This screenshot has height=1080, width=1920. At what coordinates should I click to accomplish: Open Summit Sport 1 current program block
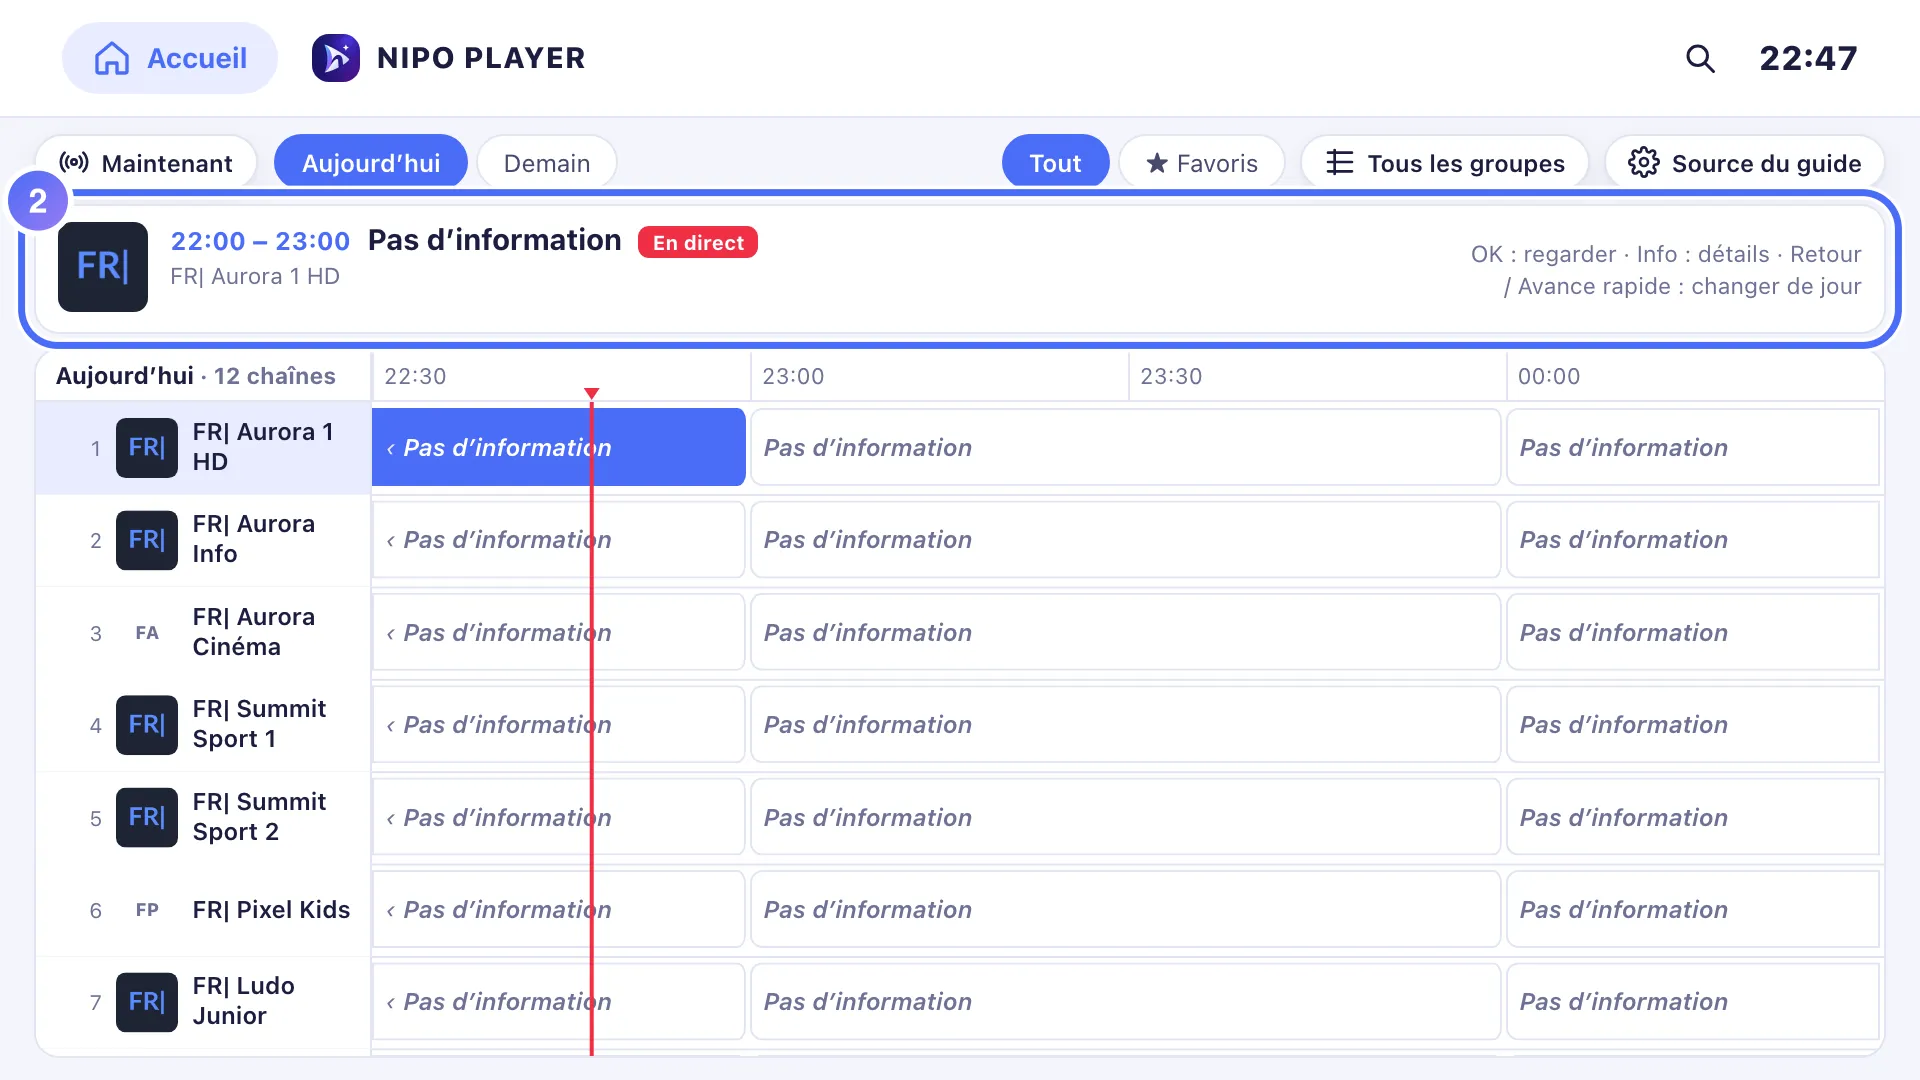(558, 725)
